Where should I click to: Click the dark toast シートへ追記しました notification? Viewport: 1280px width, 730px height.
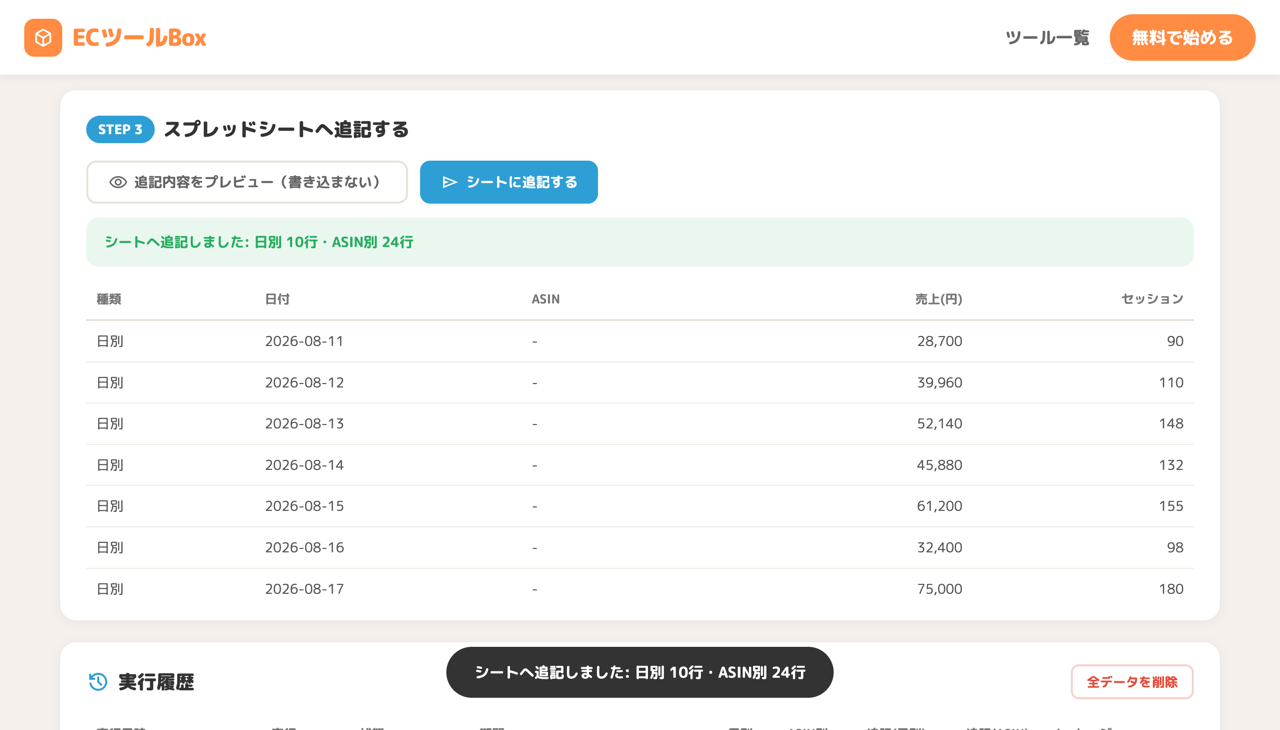(x=640, y=672)
